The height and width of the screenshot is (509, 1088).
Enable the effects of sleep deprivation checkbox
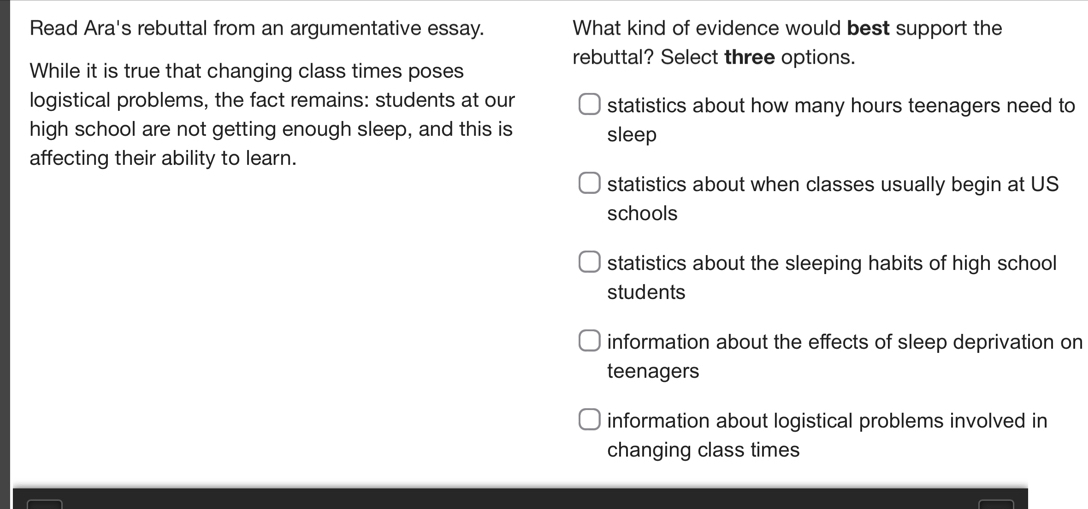[589, 342]
